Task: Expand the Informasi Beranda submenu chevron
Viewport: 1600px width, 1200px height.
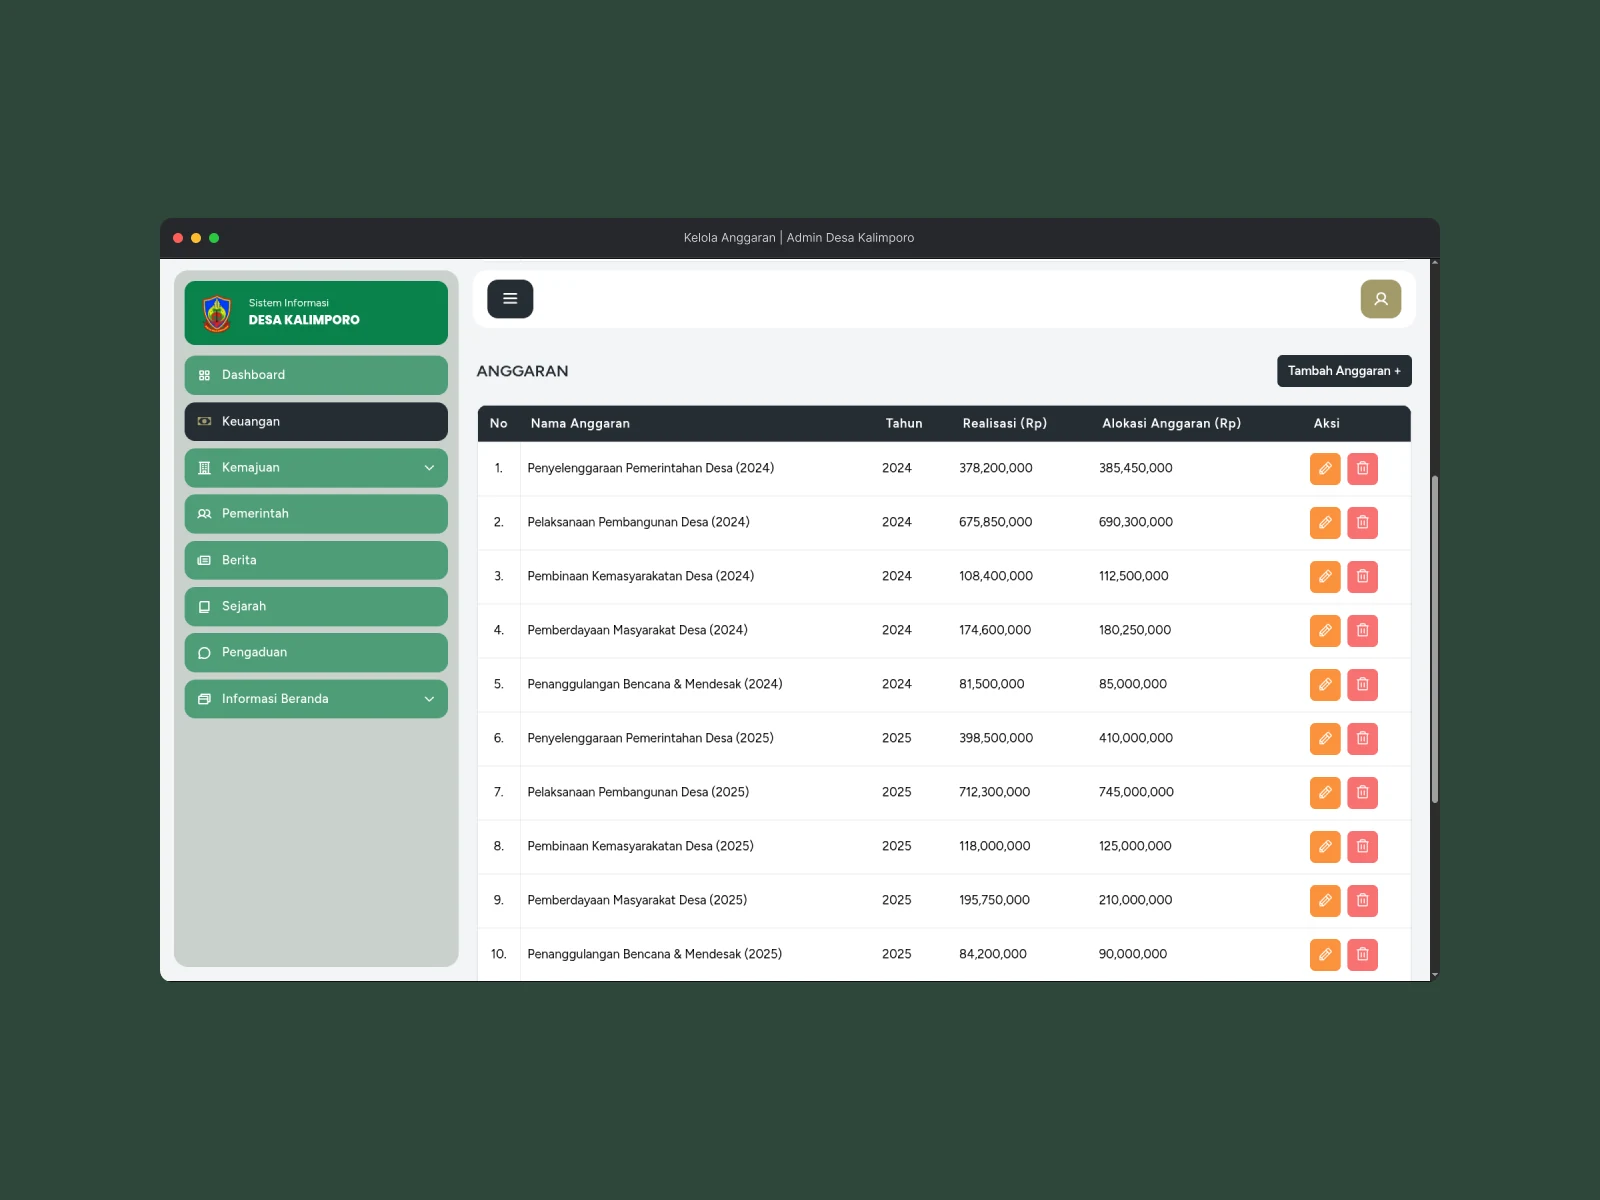Action: [429, 699]
